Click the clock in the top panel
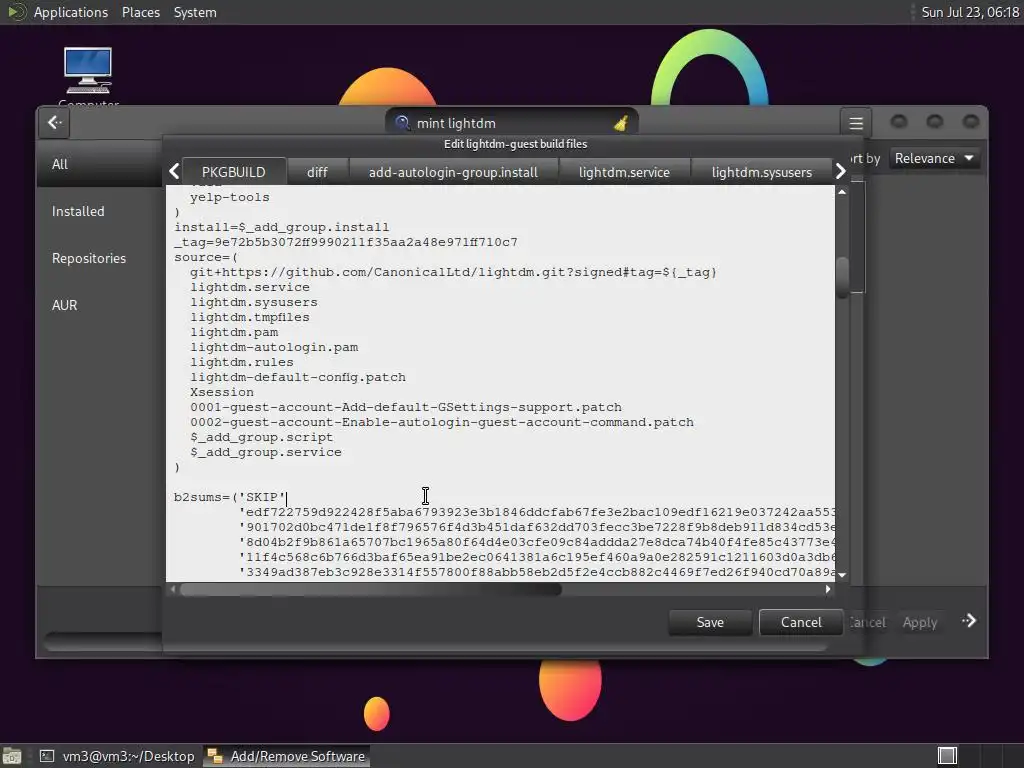 click(x=969, y=12)
